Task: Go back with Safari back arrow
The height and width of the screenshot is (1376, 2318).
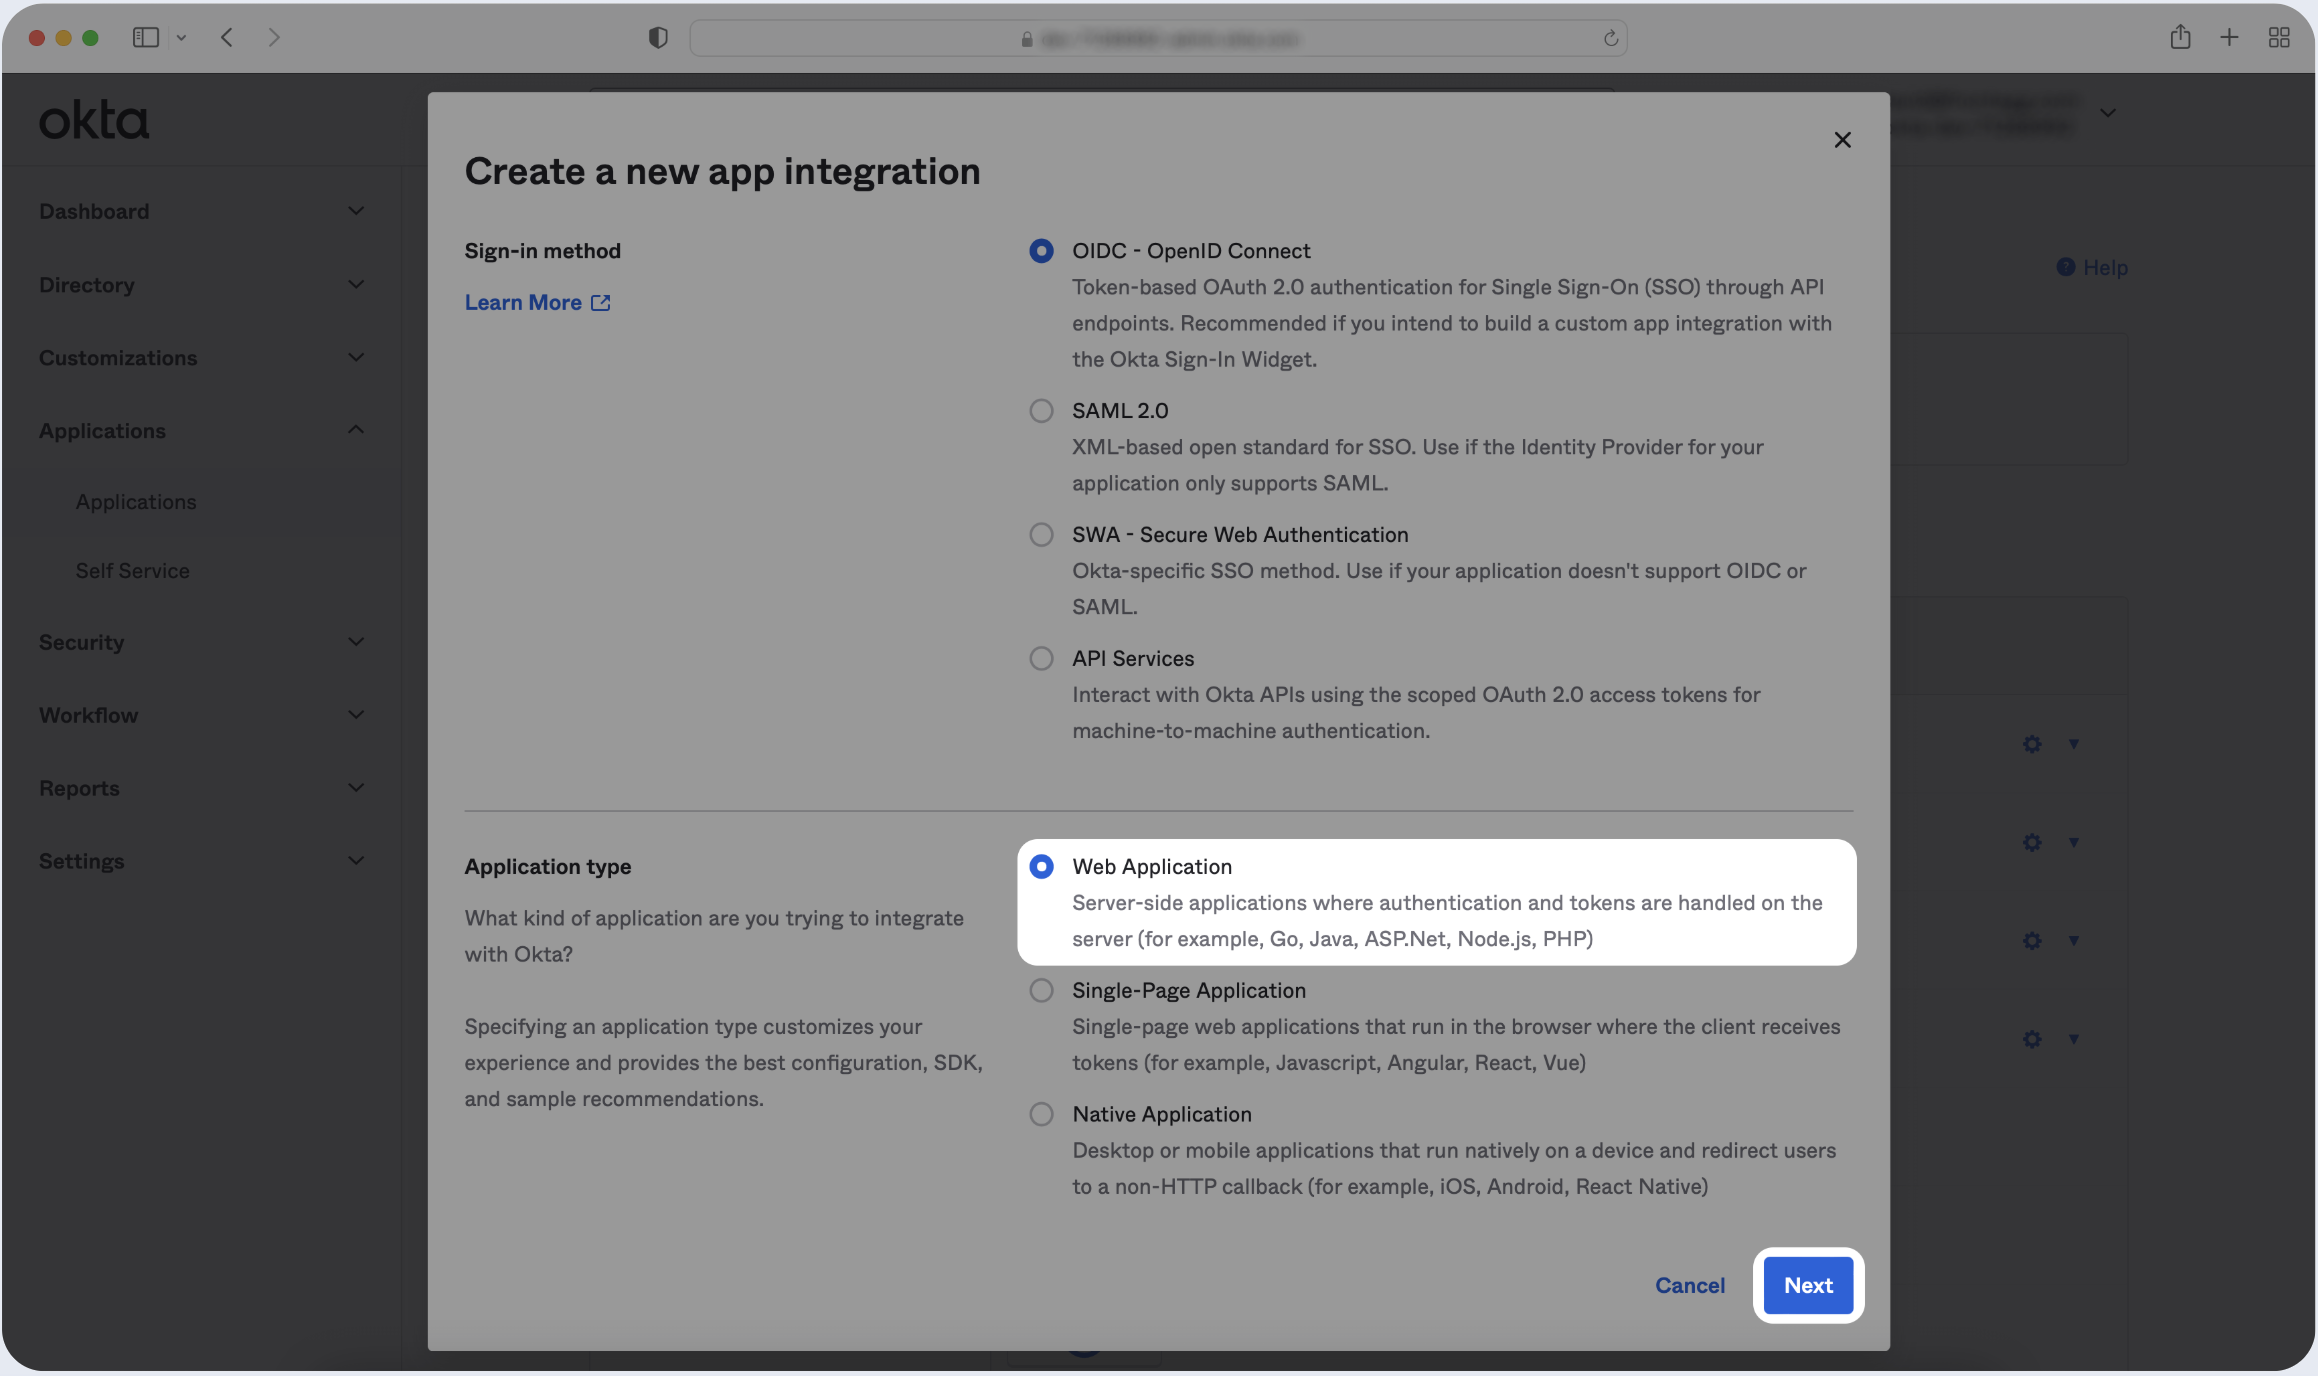Action: point(227,38)
